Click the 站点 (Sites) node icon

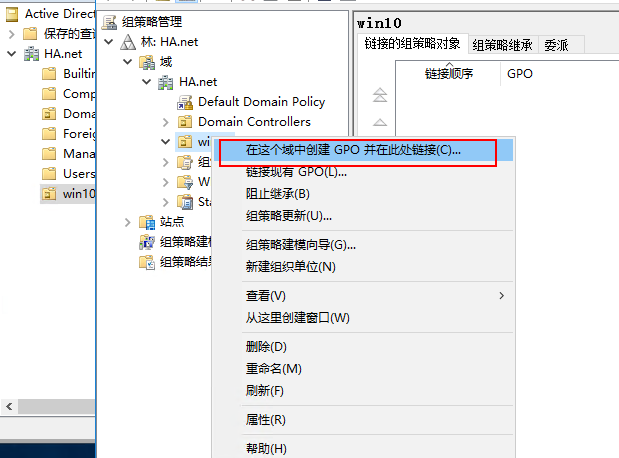[x=146, y=222]
